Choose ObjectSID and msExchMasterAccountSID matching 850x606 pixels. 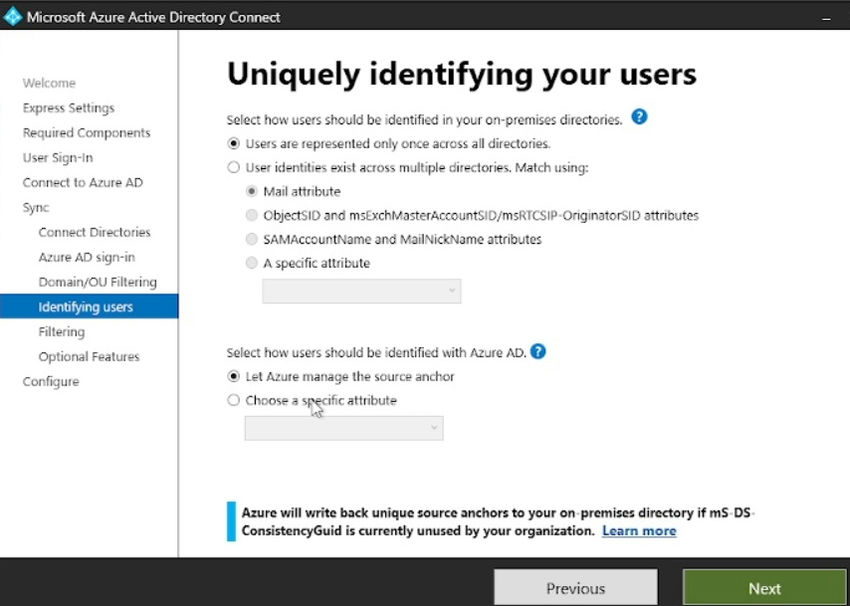251,215
